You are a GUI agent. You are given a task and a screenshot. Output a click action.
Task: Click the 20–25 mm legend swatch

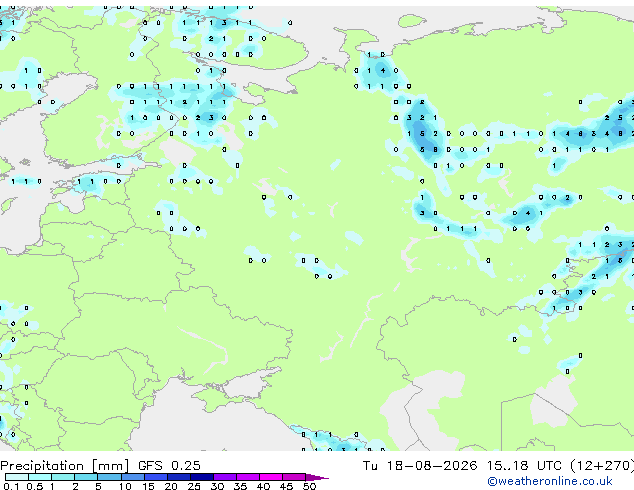pos(178,477)
